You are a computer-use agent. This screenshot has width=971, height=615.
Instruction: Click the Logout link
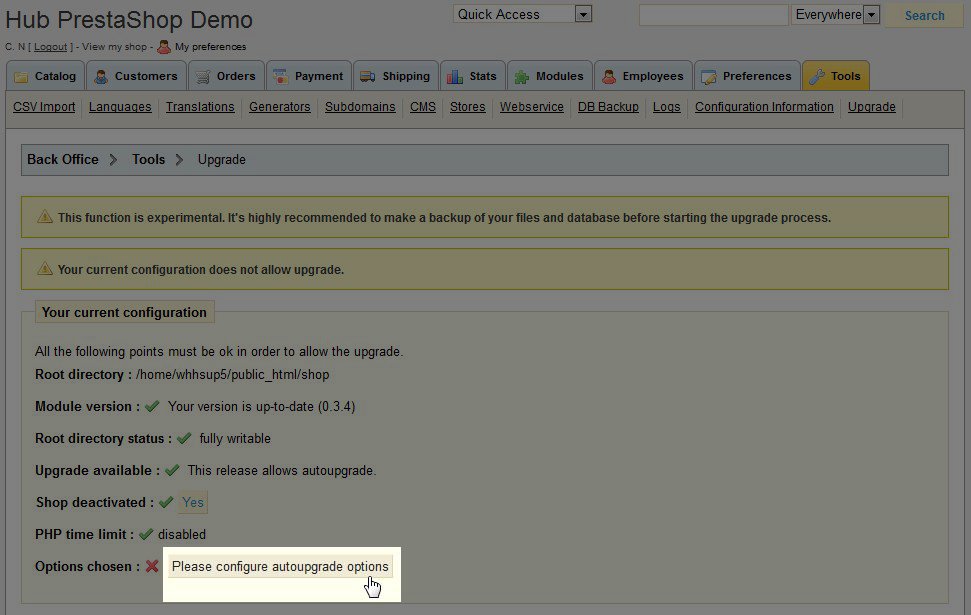pos(50,47)
